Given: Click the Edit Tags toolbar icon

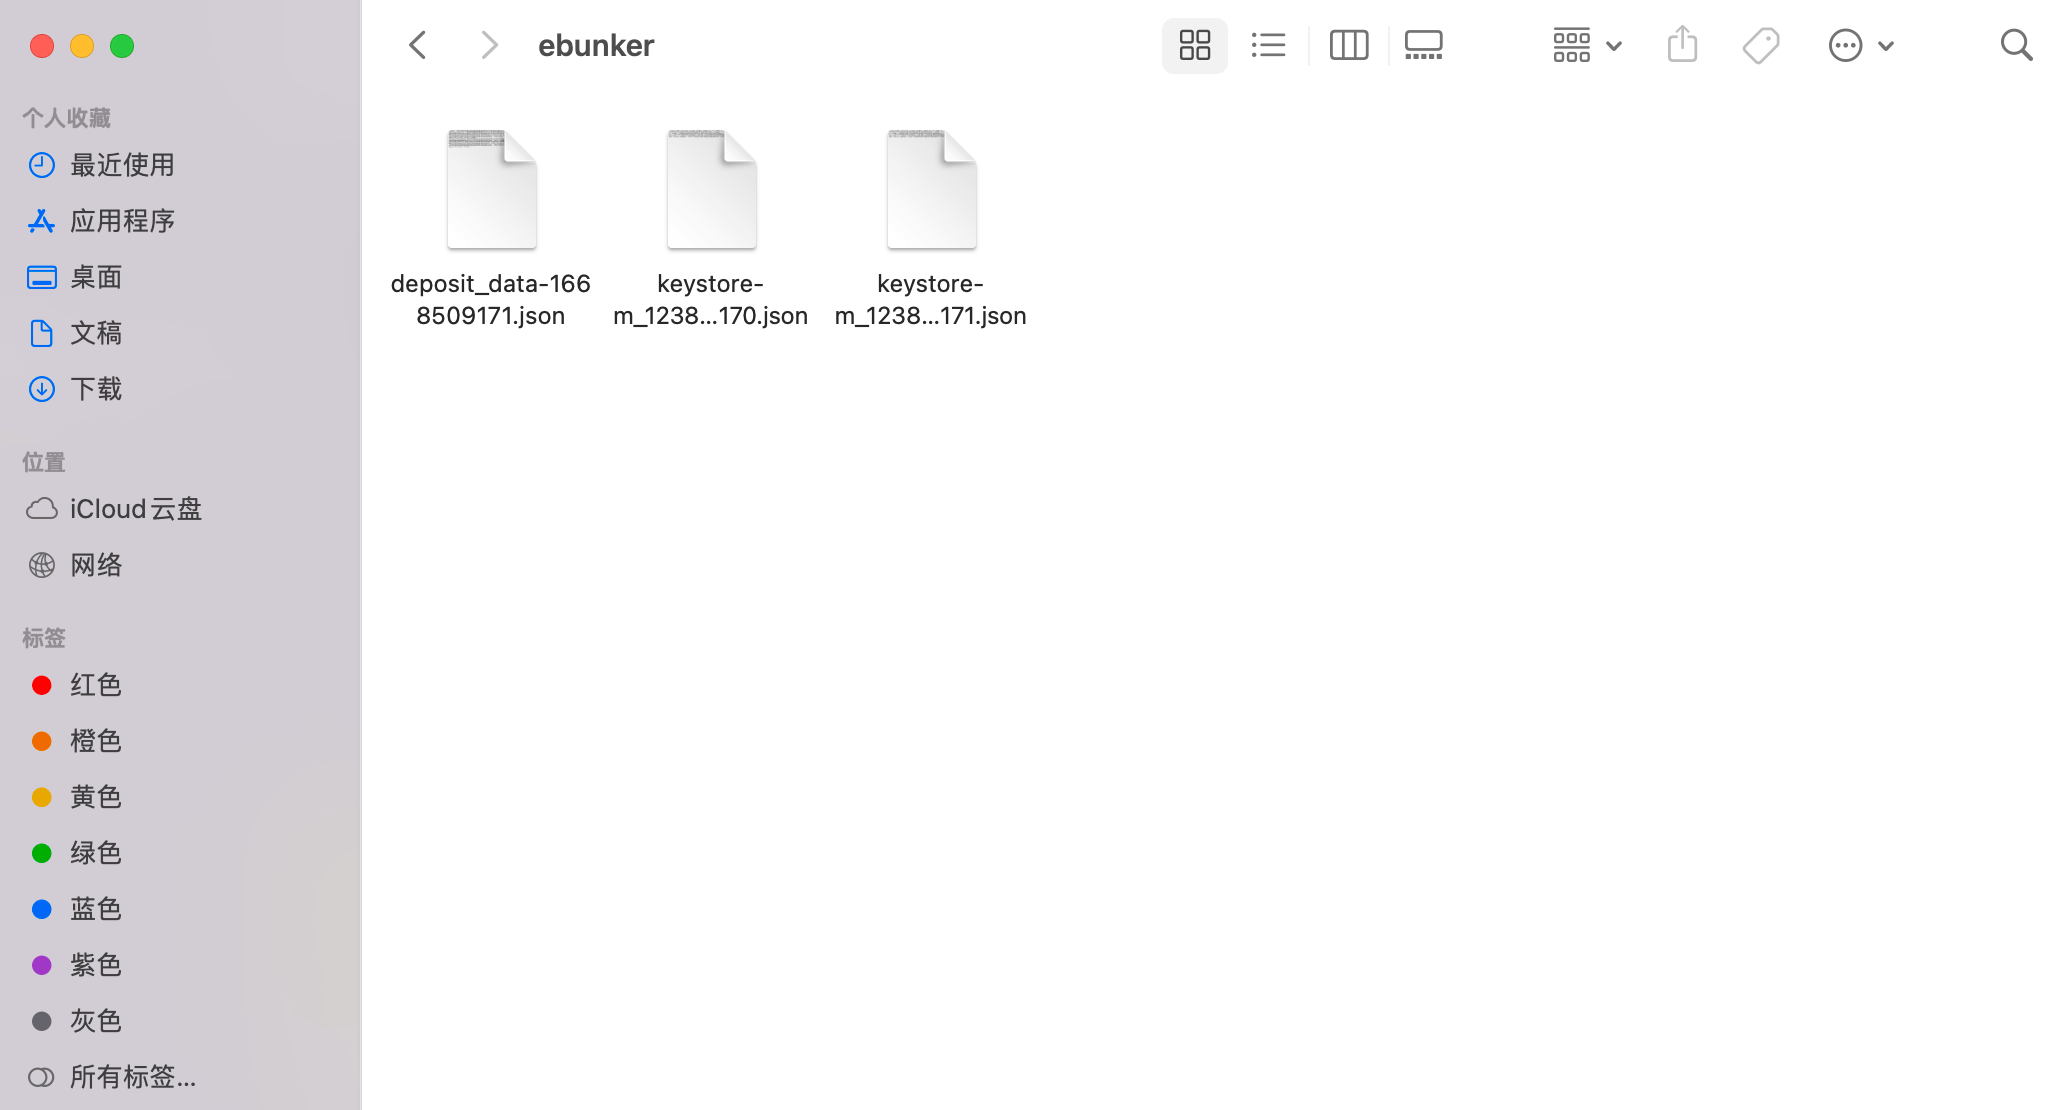Looking at the screenshot, I should click(x=1761, y=45).
